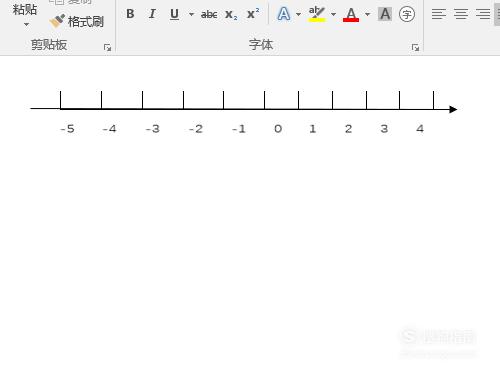The width and height of the screenshot is (500, 383).
Task: Click enclosed character circle icon
Action: [407, 14]
